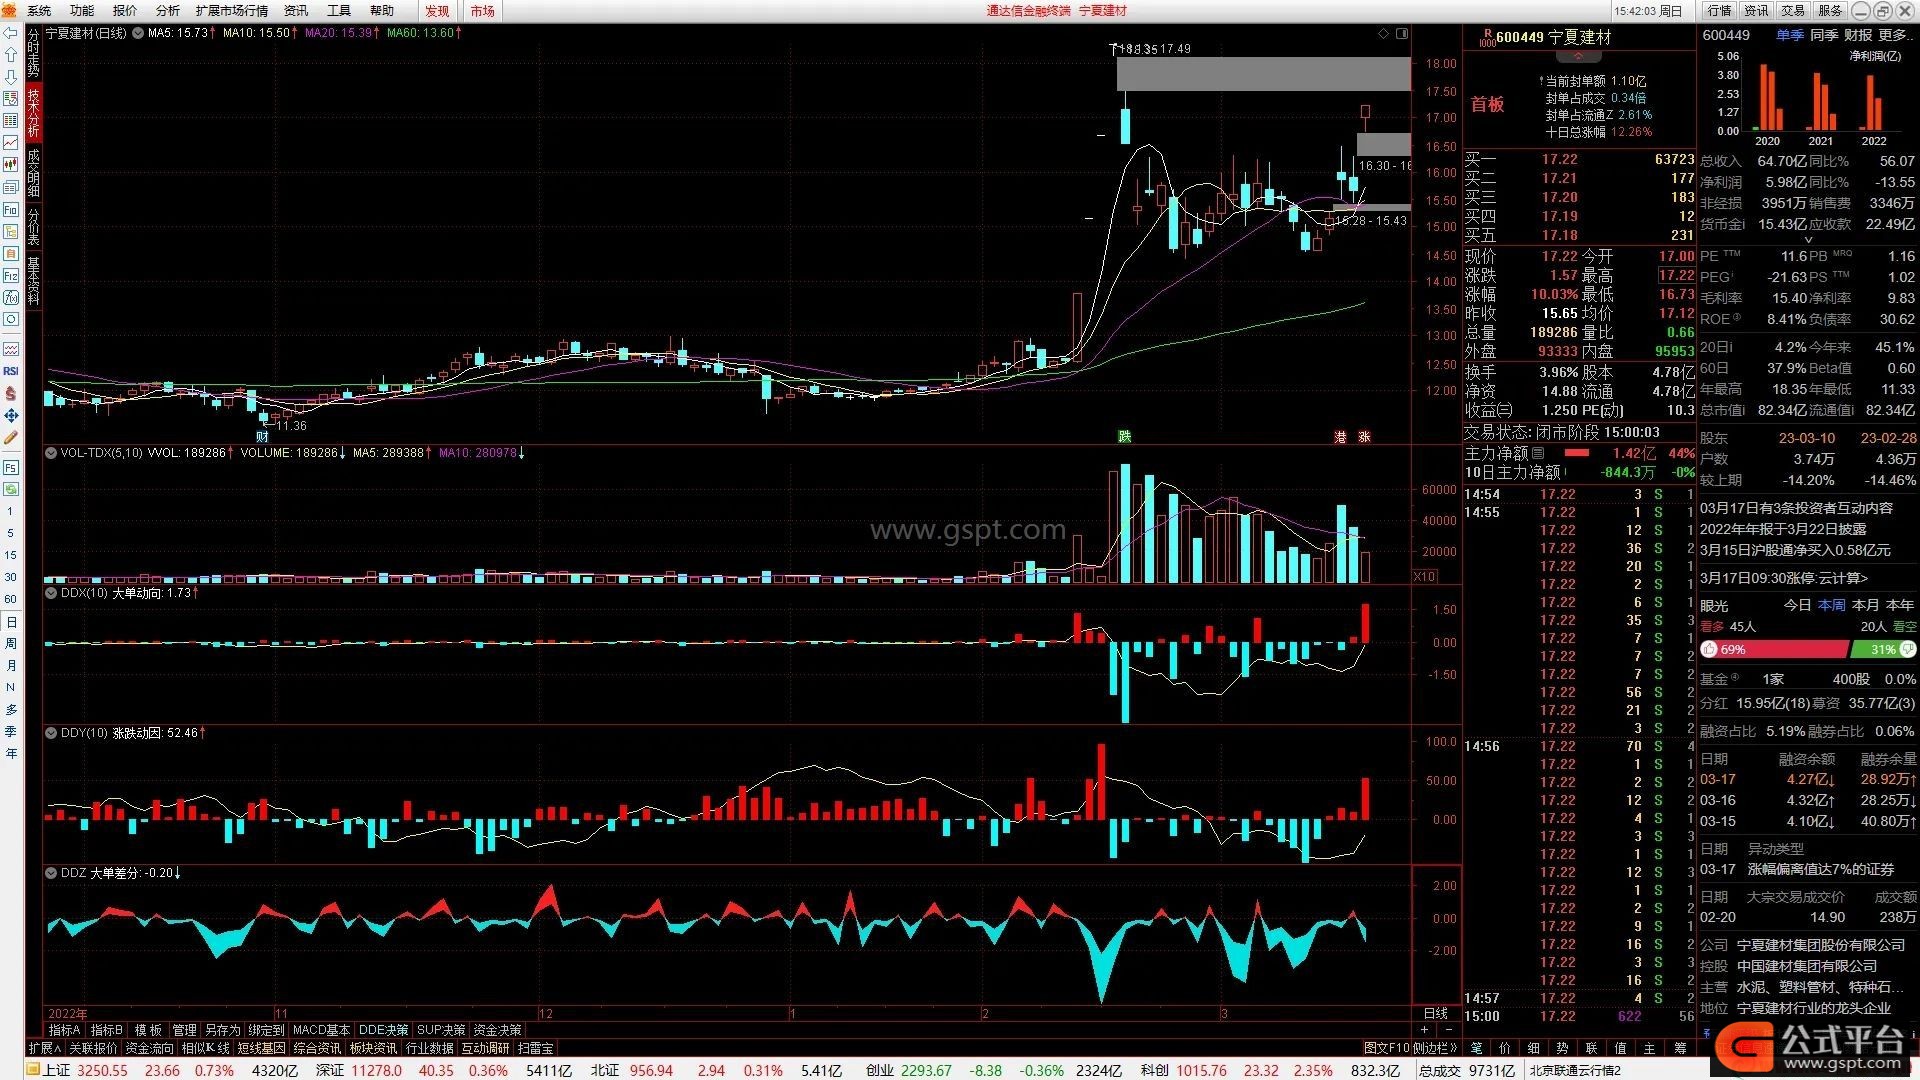The height and width of the screenshot is (1080, 1920).
Task: Select the 60-minute period
Action: click(11, 599)
